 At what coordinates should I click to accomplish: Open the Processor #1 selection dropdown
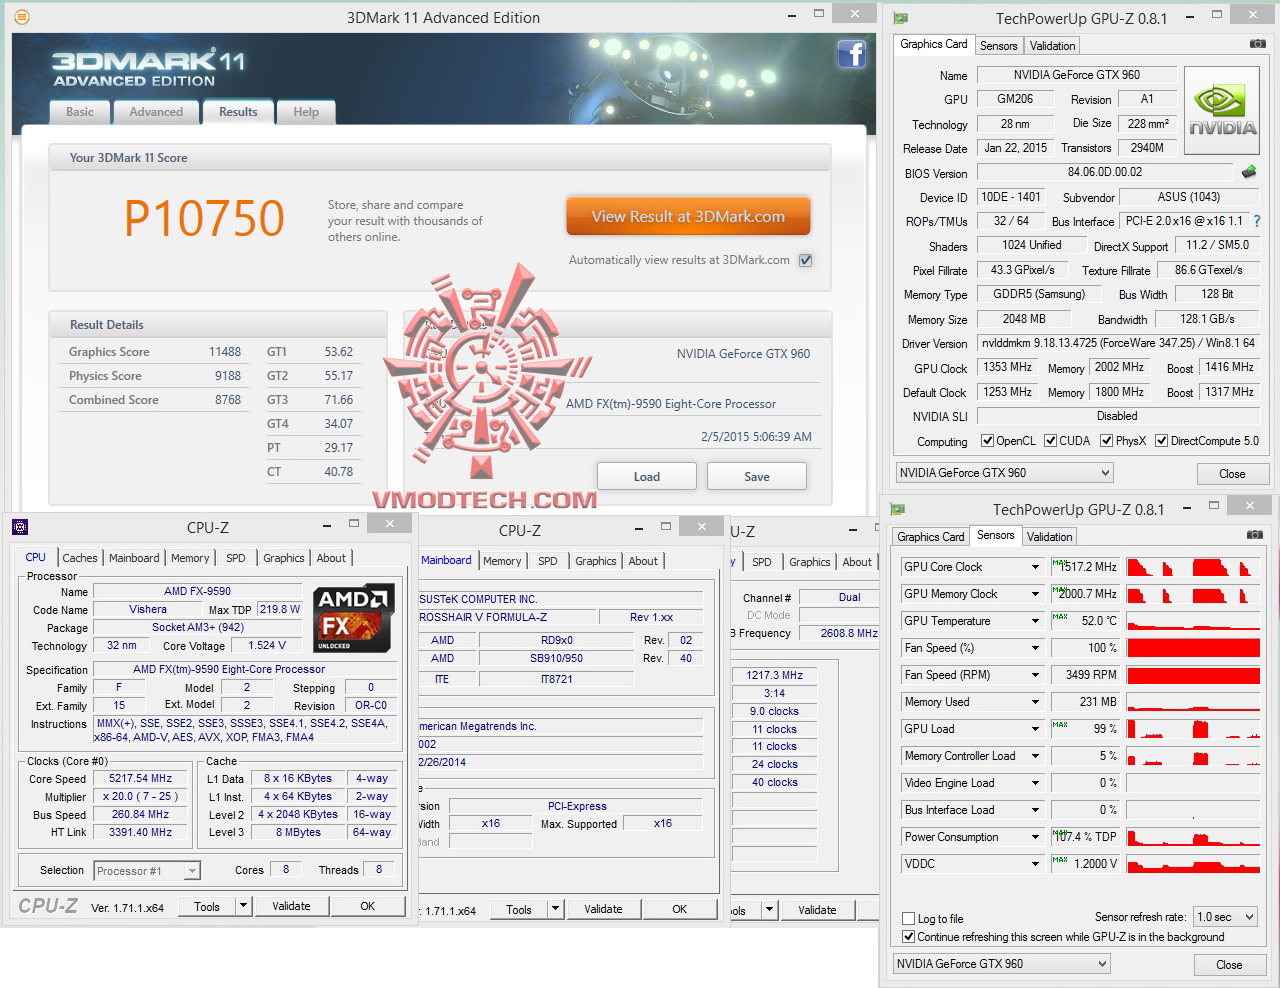(147, 871)
